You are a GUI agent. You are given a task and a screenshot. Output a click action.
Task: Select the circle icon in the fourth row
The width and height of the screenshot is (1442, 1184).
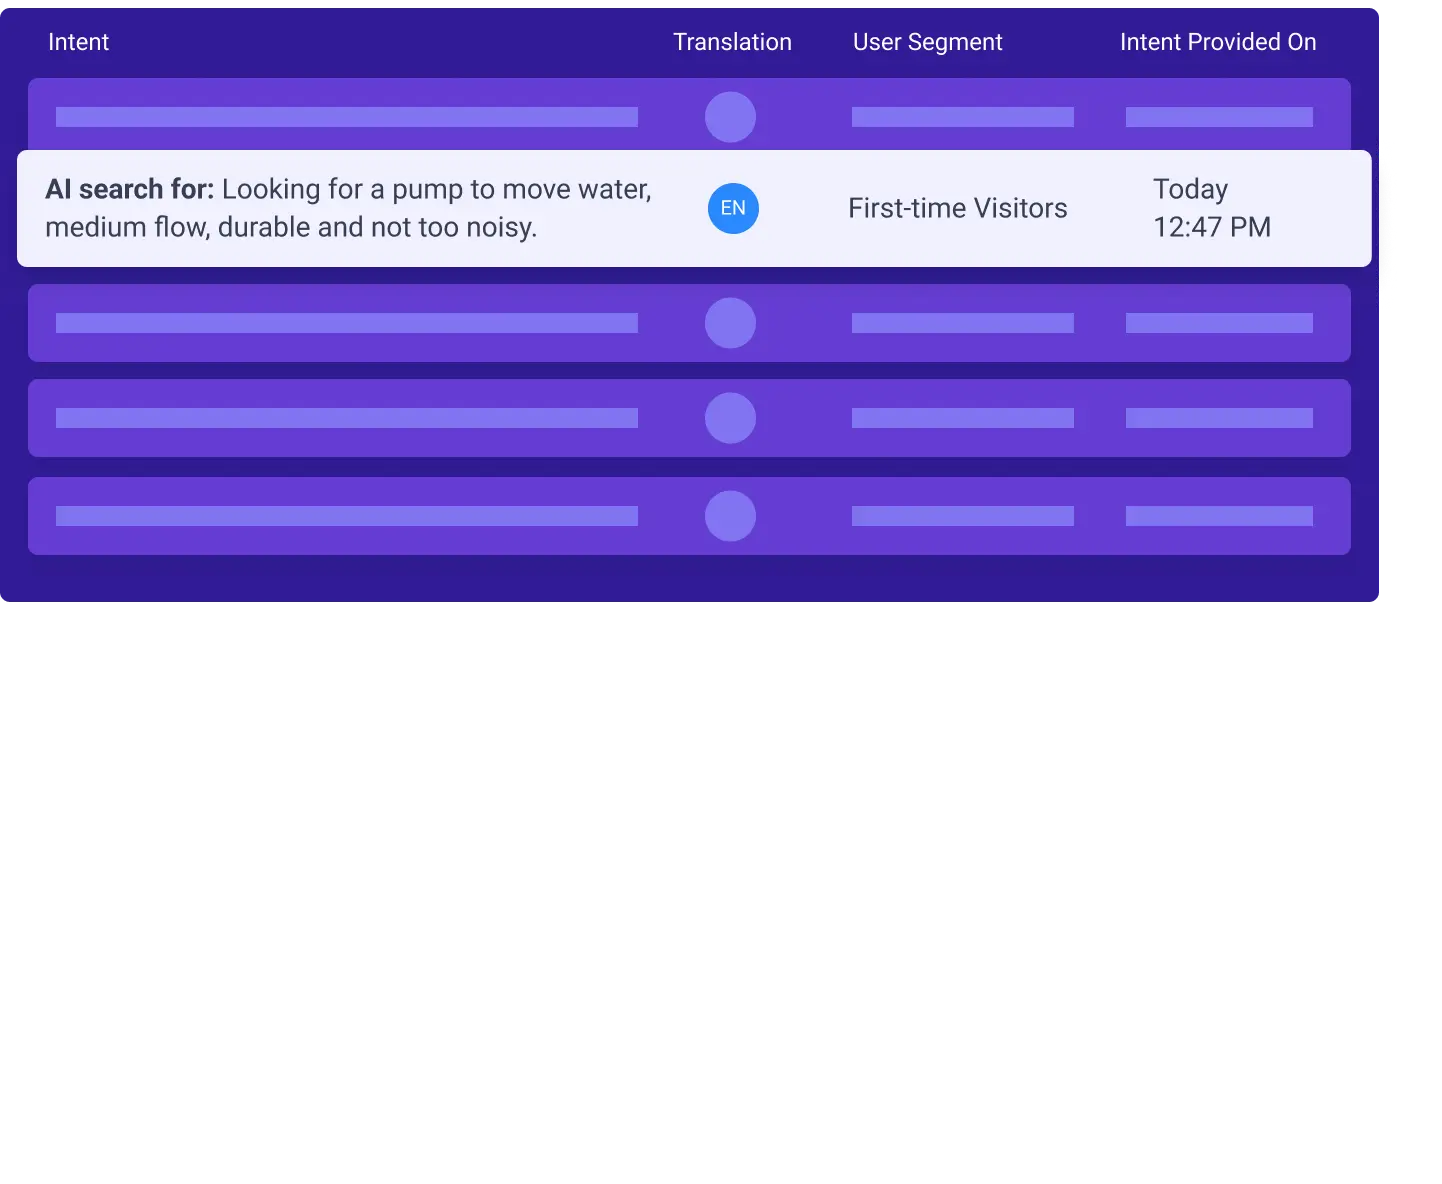point(730,417)
